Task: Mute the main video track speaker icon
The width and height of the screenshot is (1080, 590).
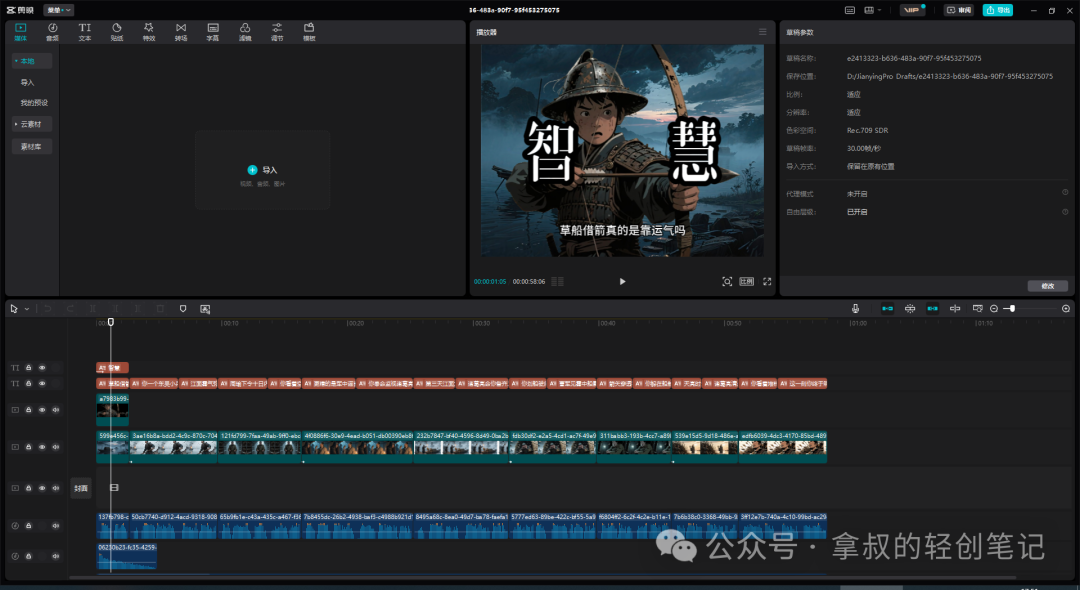Action: (x=56, y=447)
